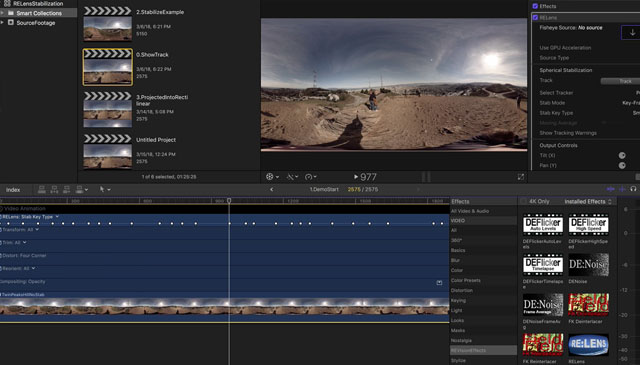Click the Overwrite clip icon with dropdown

click(82, 189)
